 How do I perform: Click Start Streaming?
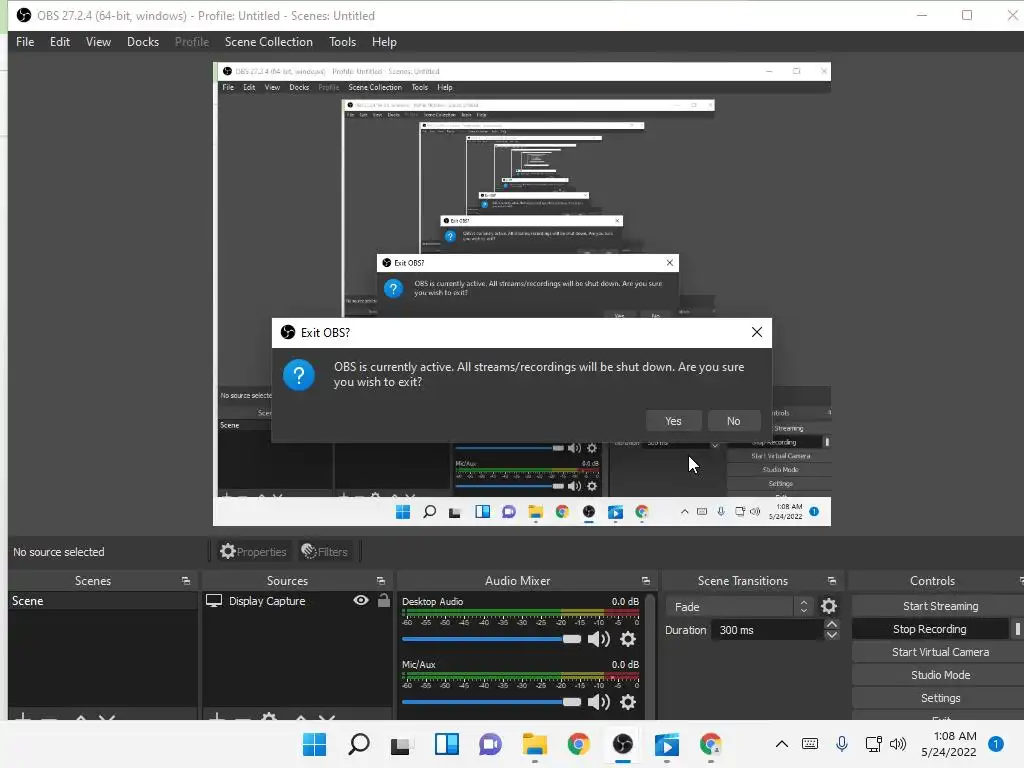940,606
